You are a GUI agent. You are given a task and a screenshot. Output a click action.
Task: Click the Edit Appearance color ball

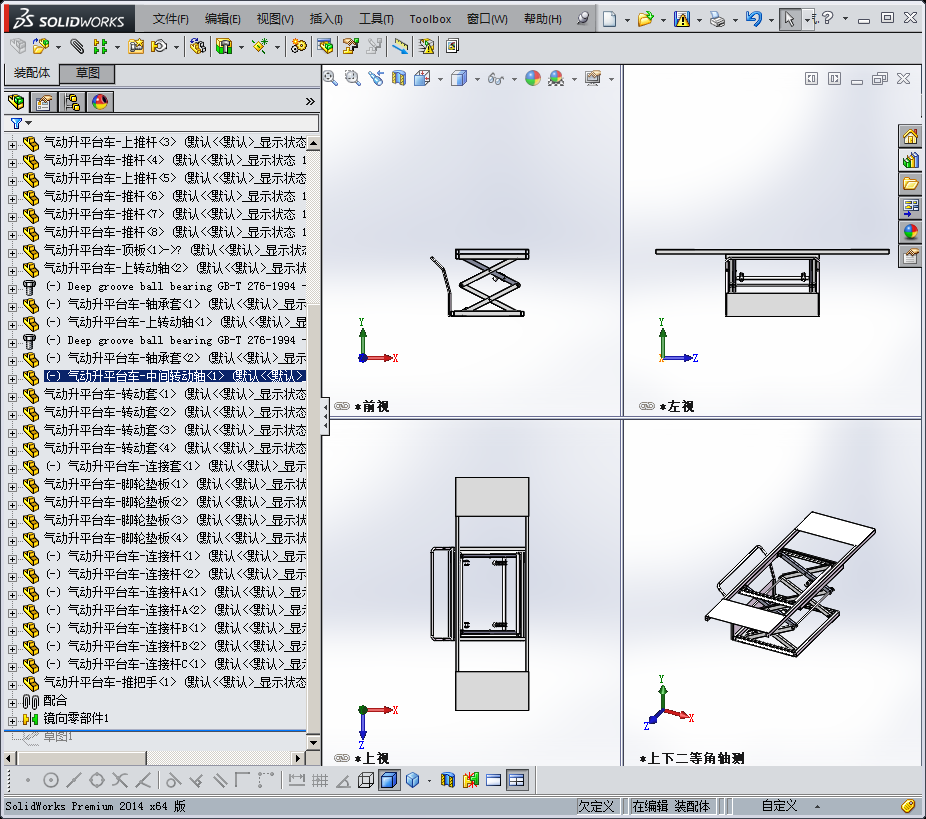point(533,78)
